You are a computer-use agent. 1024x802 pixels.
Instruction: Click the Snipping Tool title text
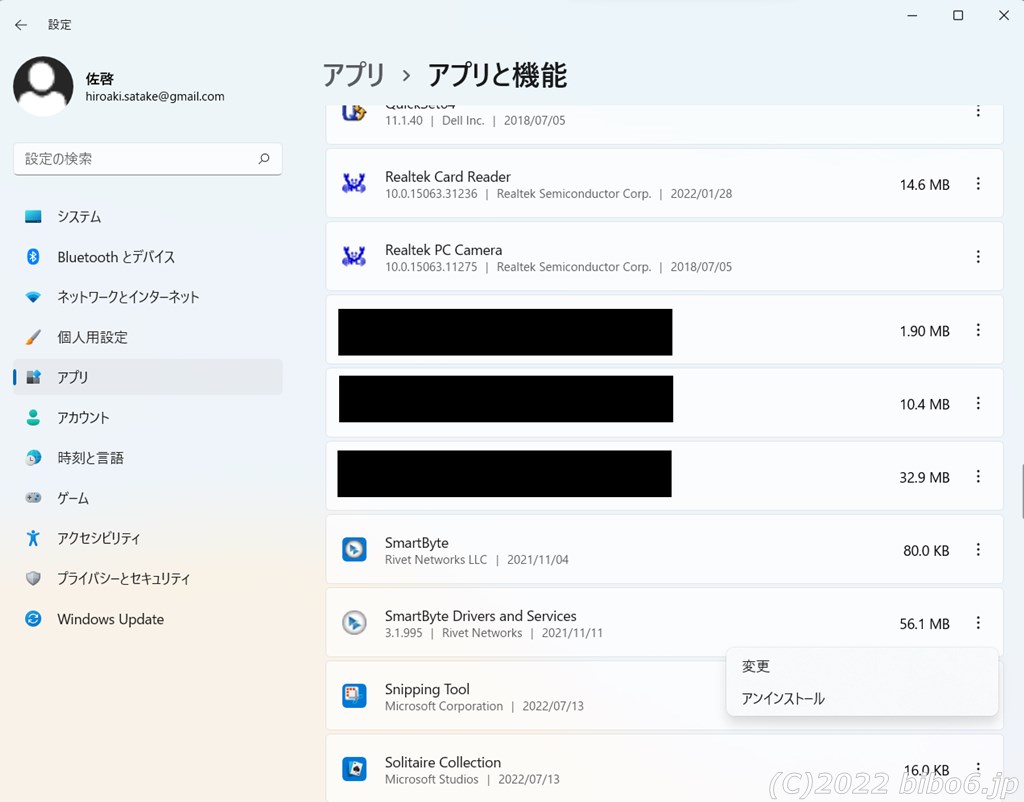pyautogui.click(x=427, y=689)
